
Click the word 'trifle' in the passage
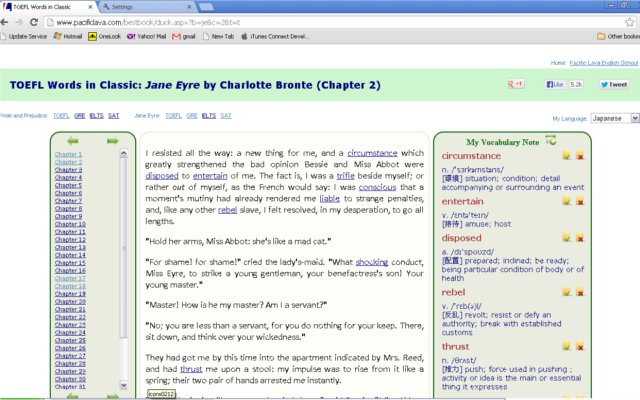(345, 176)
